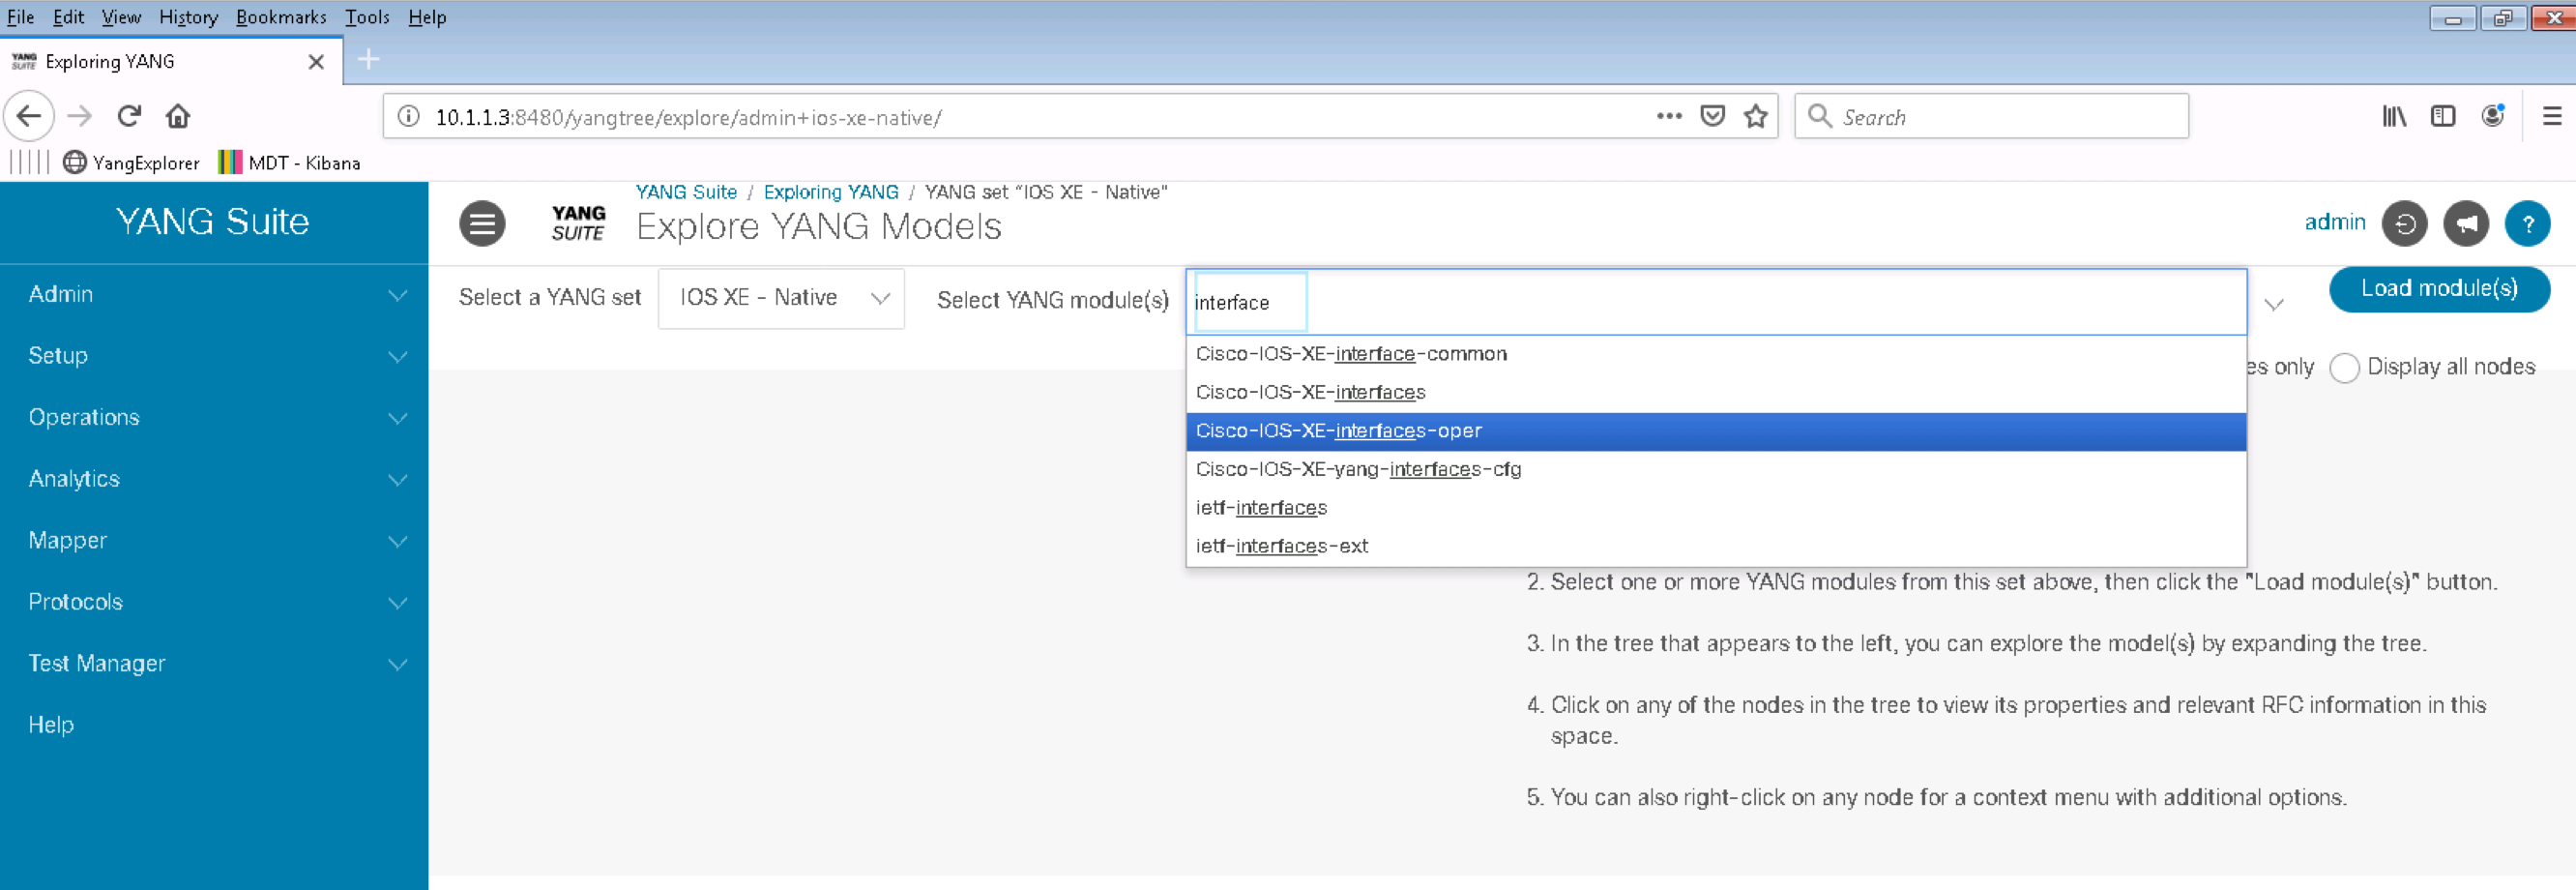2576x890 pixels.
Task: Expand the Operations sidebar section
Action: (x=214, y=418)
